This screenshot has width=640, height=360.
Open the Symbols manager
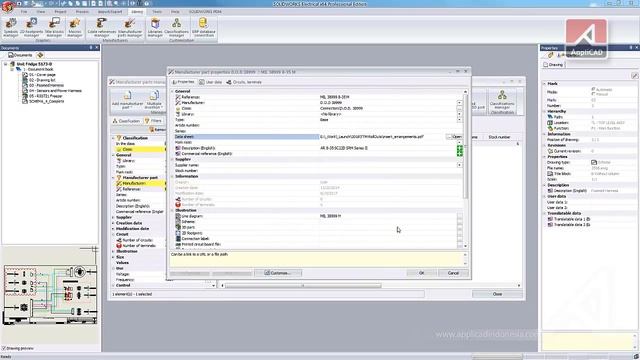coord(11,27)
